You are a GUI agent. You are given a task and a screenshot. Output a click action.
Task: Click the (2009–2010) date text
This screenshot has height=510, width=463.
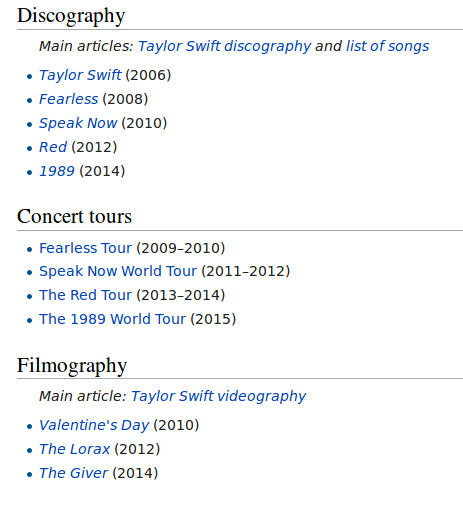181,248
